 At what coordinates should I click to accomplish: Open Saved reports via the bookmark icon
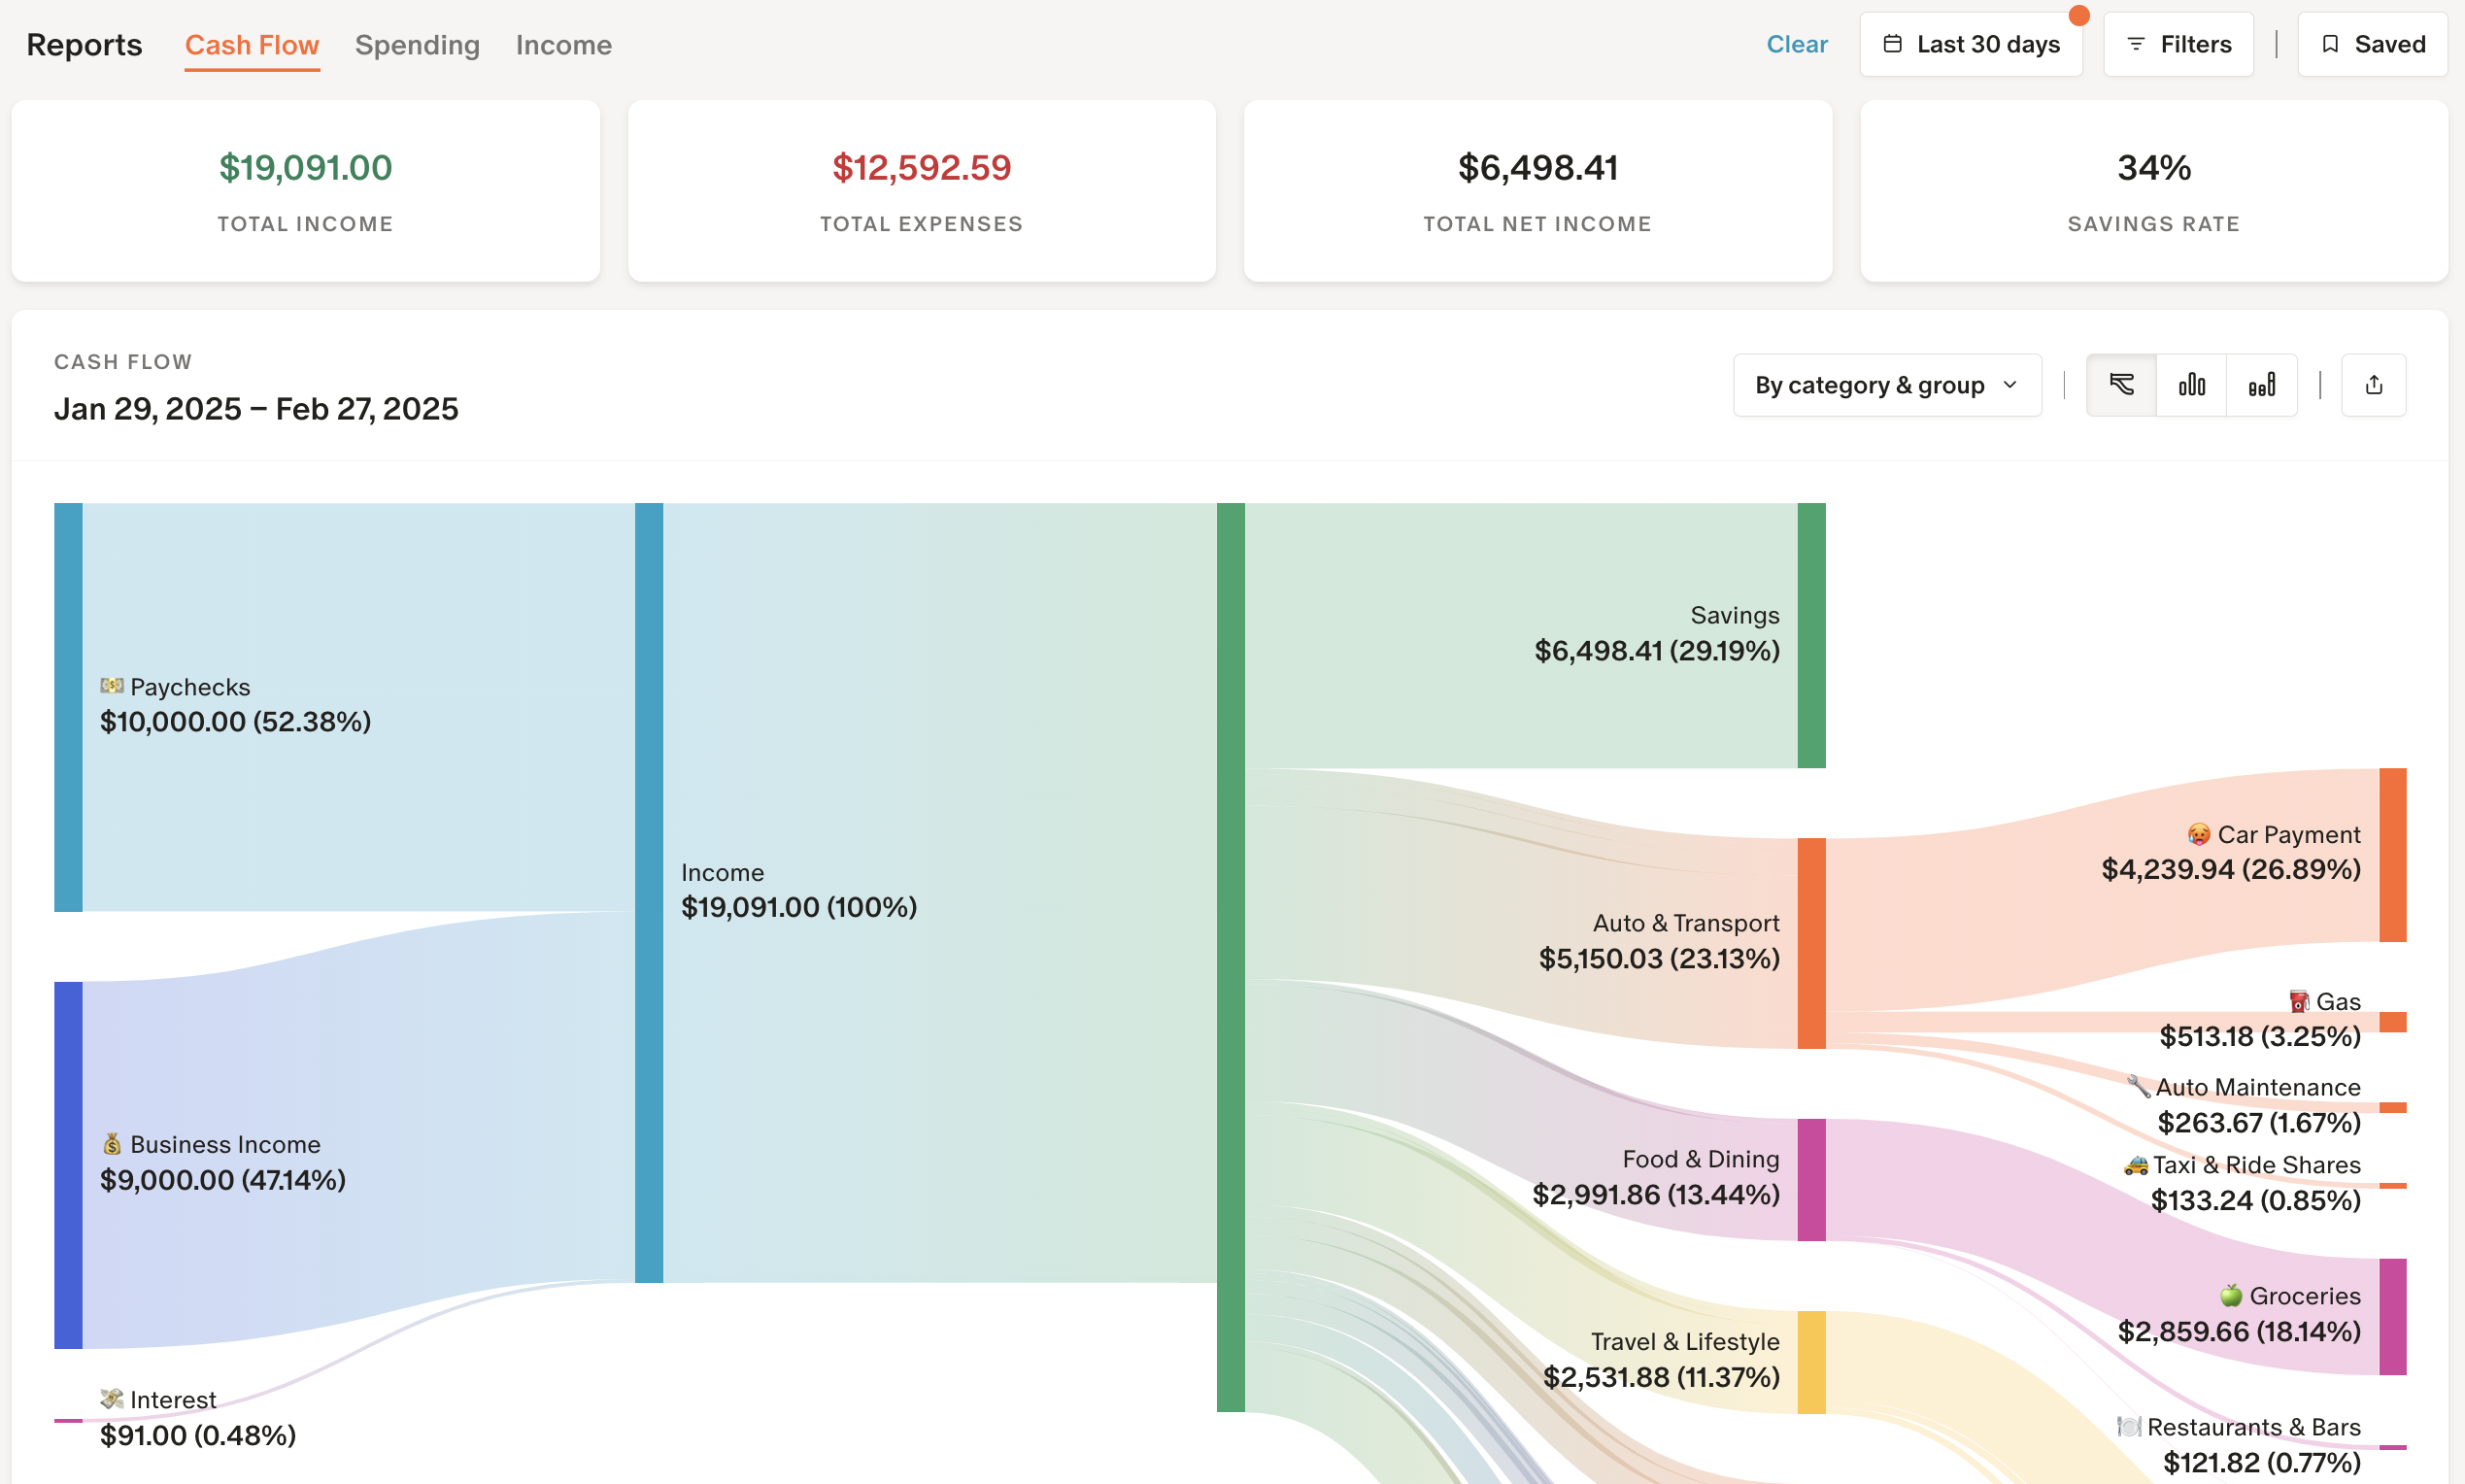(x=2331, y=43)
